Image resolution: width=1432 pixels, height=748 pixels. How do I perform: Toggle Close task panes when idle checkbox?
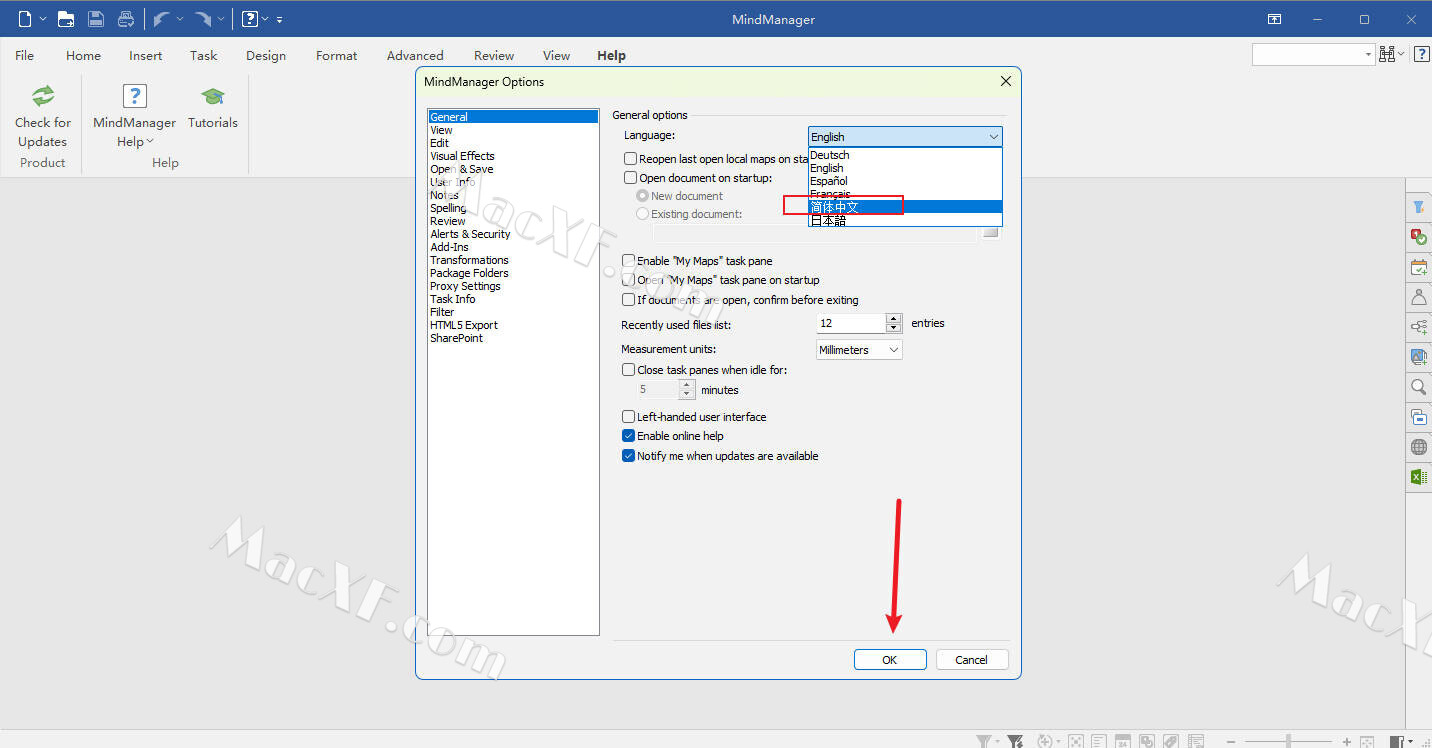[628, 370]
